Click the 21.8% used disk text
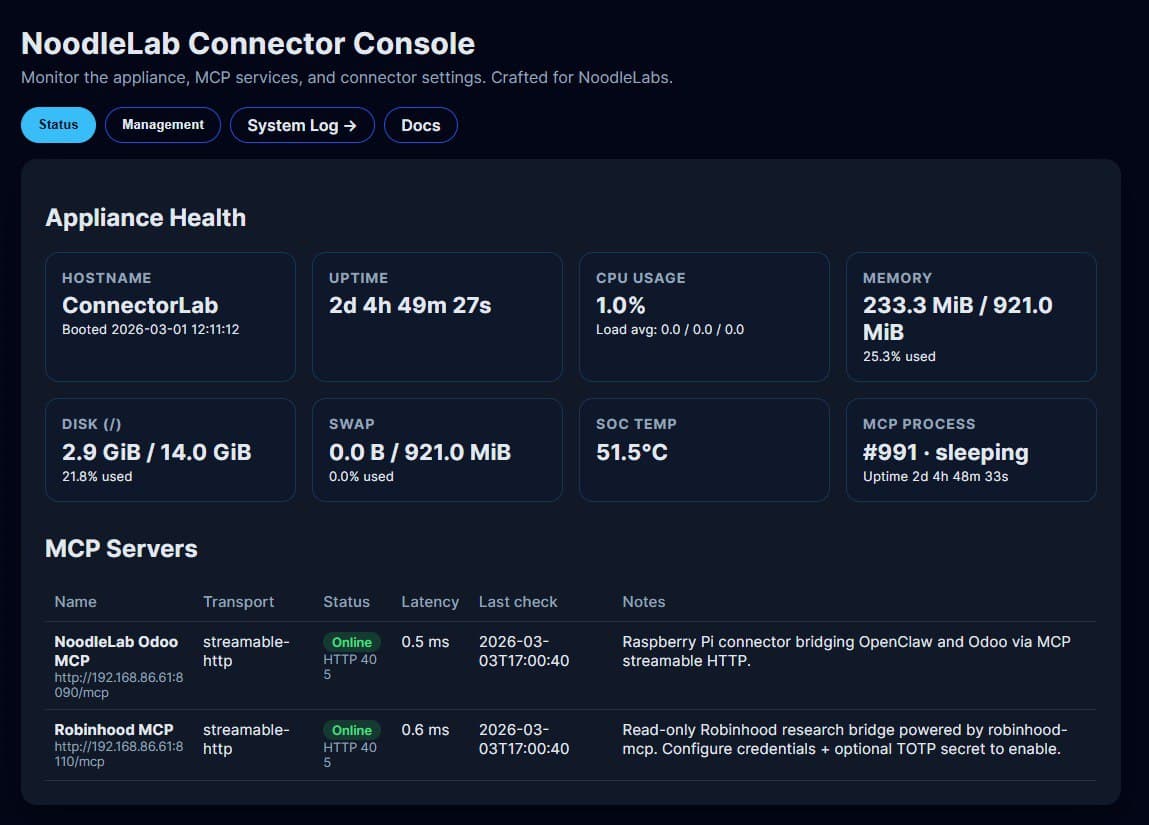Viewport: 1149px width, 825px height. pos(97,477)
